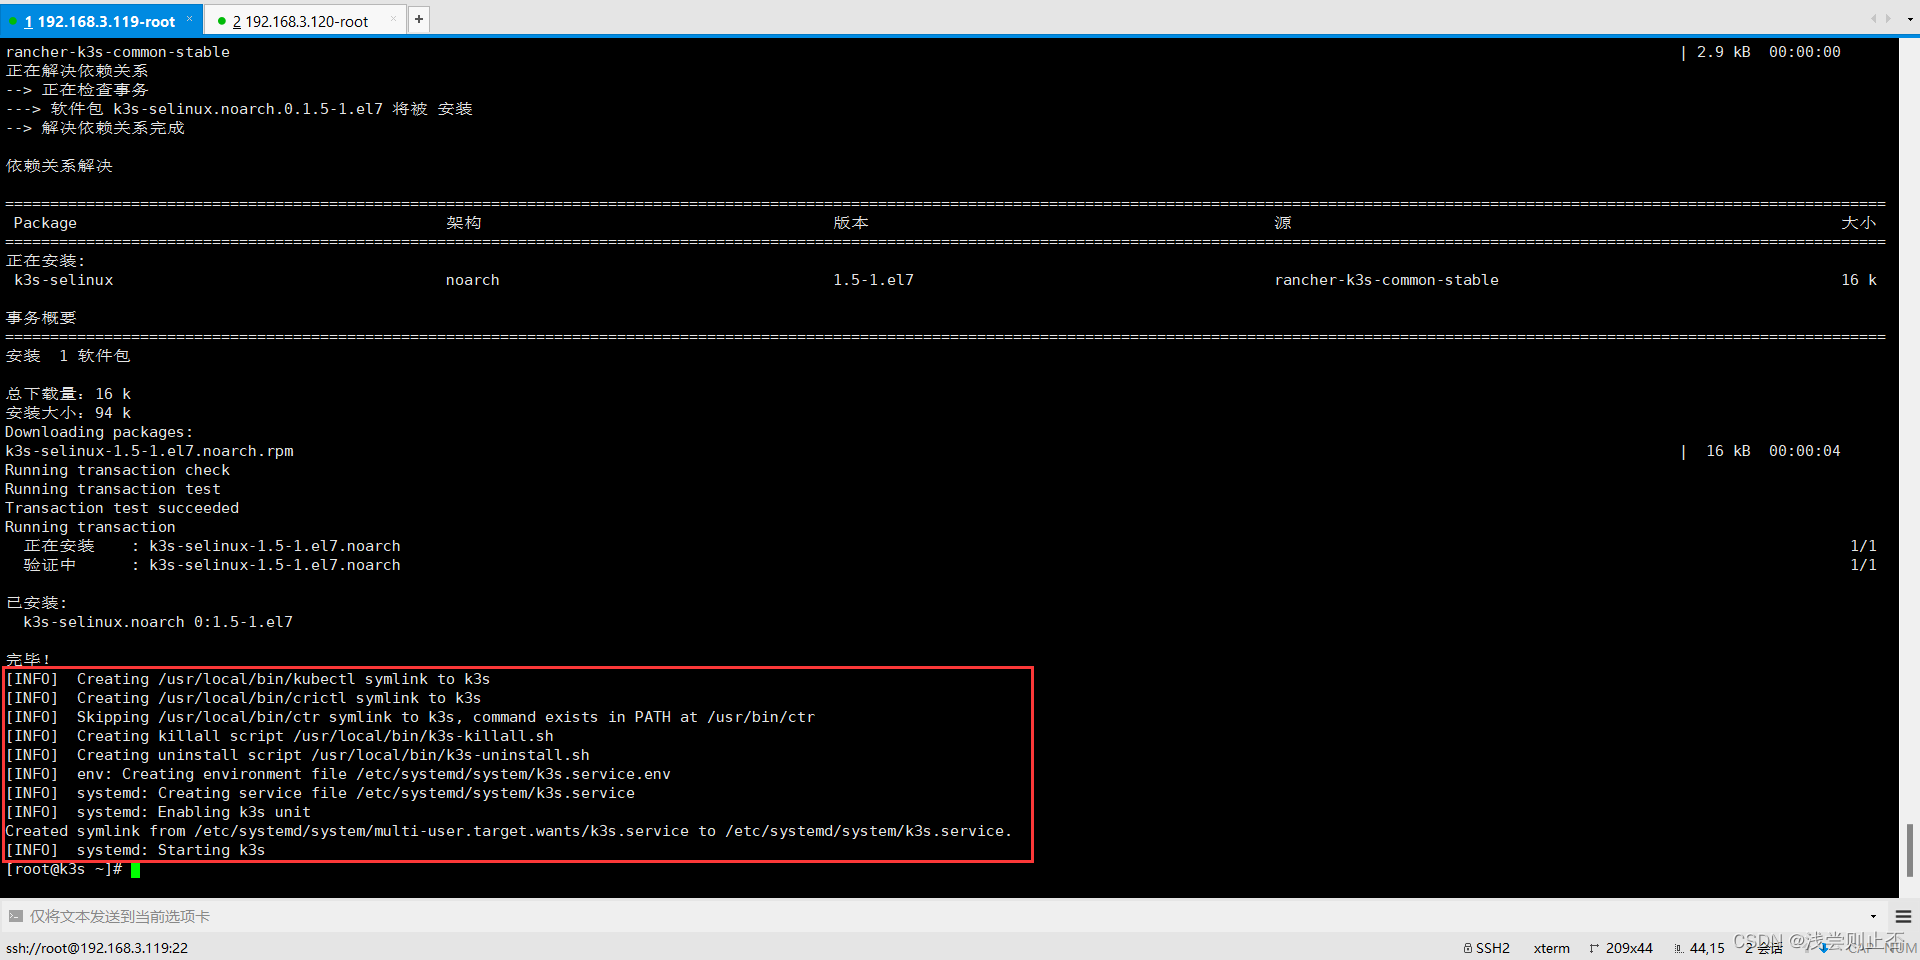The image size is (1920, 960).
Task: Click the xterm terminal type status
Action: [x=1551, y=948]
